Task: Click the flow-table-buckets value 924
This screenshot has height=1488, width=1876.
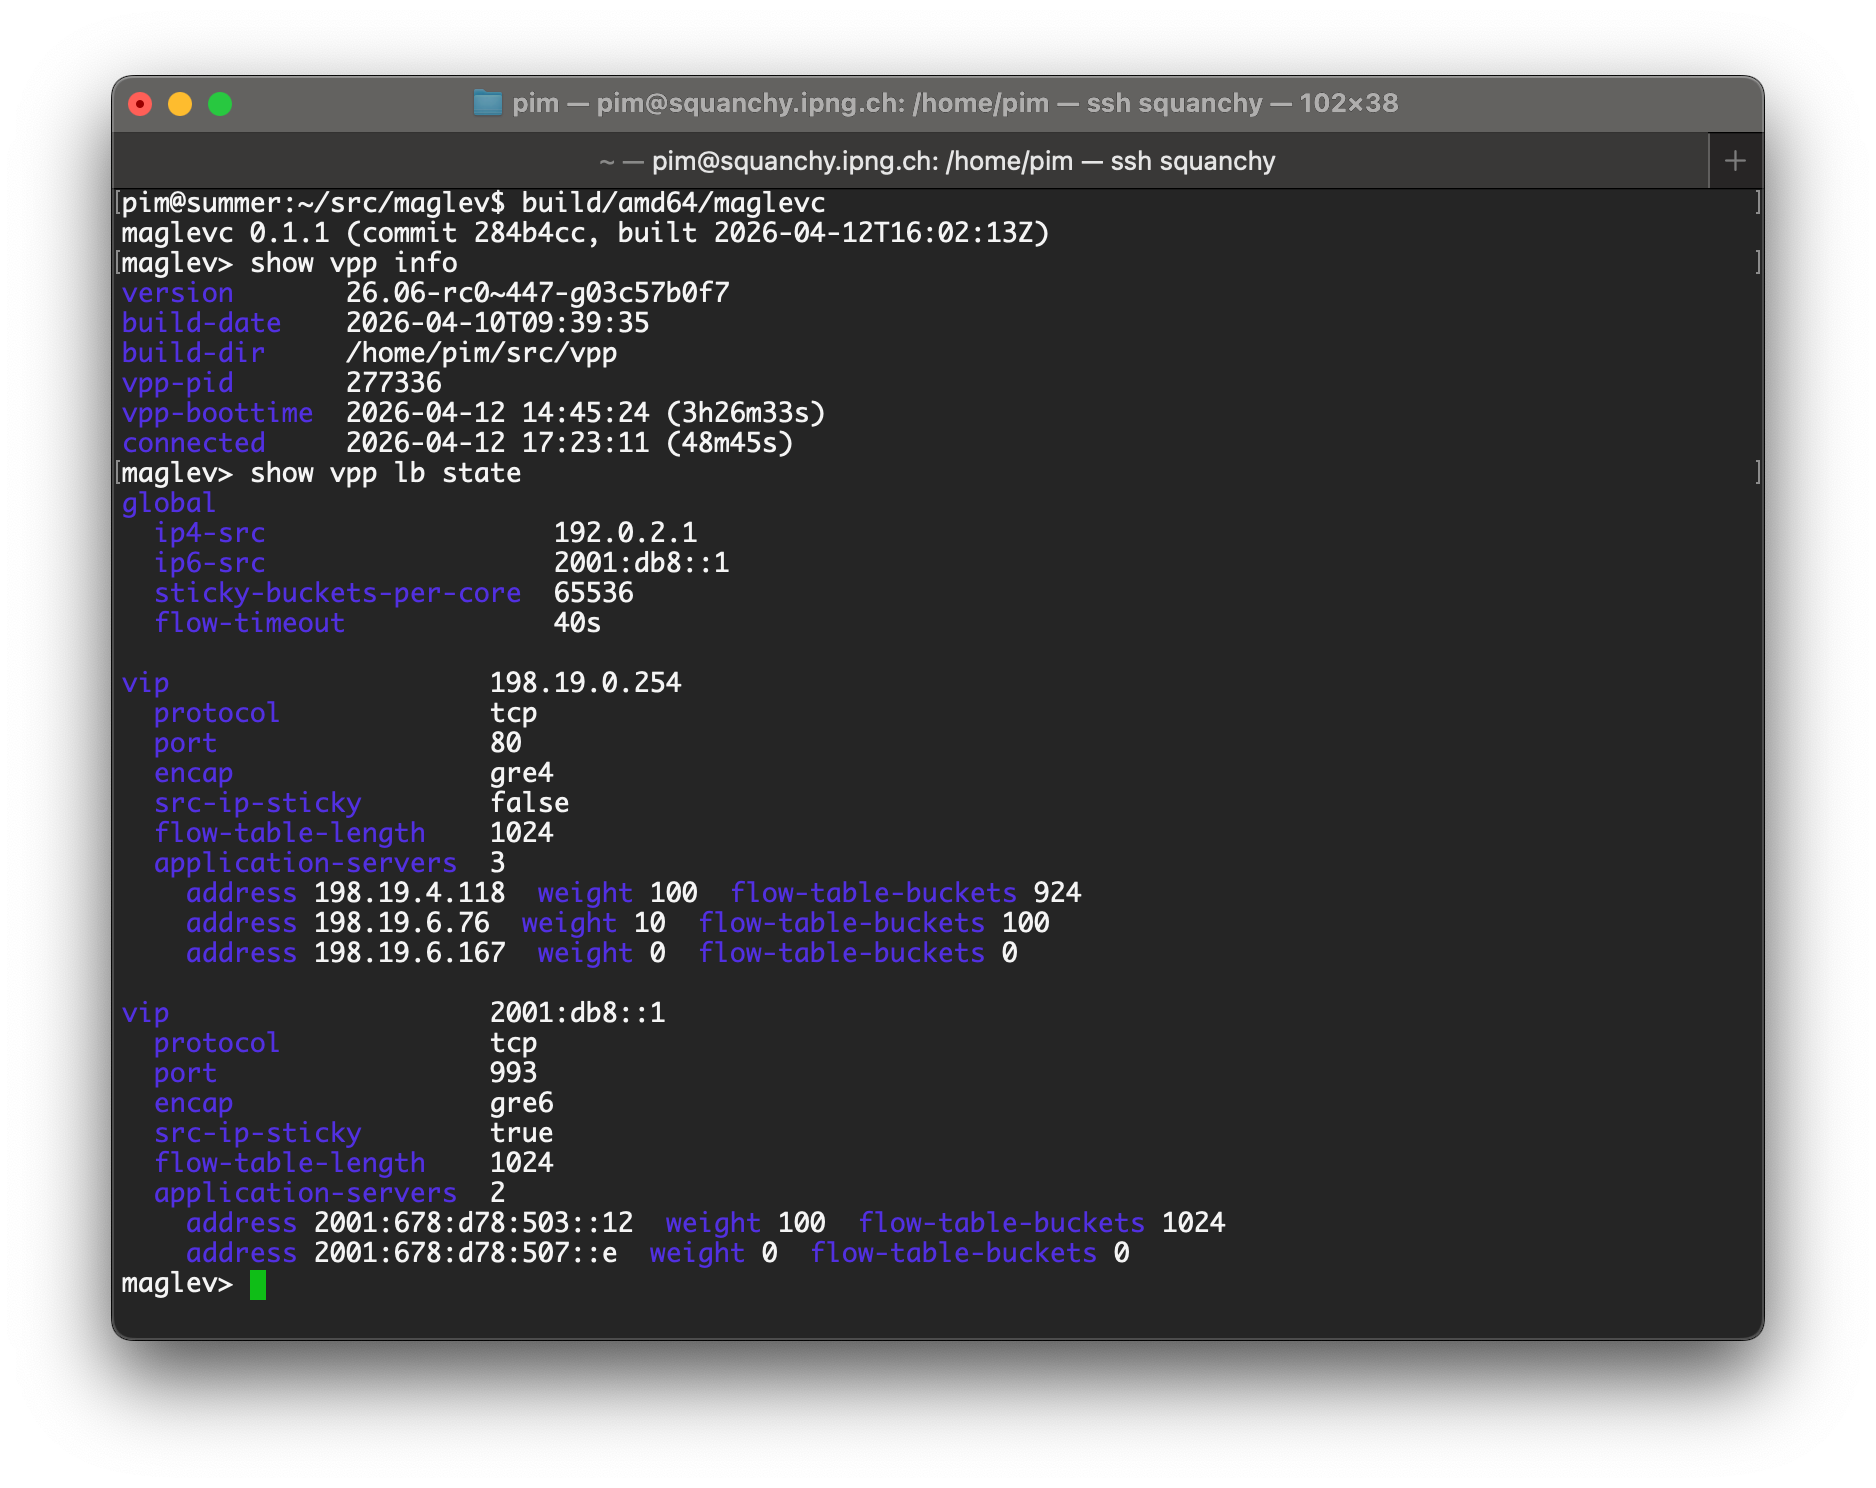Action: click(x=1057, y=893)
